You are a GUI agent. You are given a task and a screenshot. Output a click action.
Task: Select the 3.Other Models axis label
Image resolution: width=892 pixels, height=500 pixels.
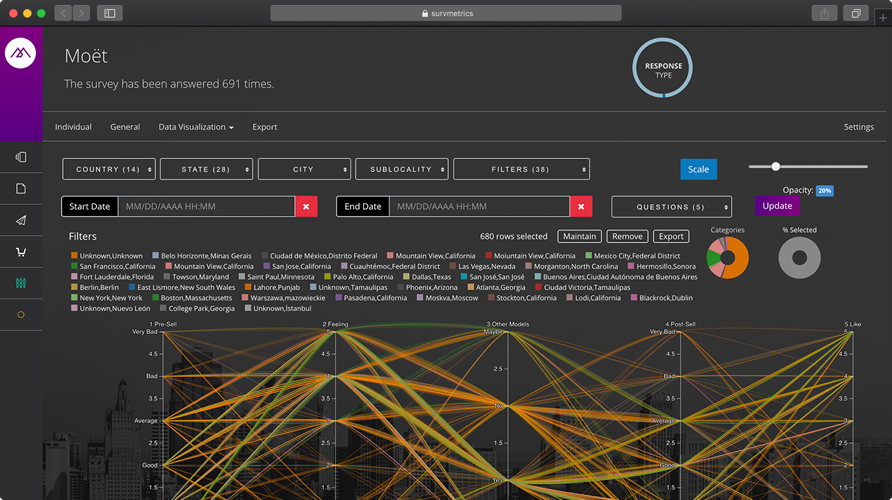507,324
